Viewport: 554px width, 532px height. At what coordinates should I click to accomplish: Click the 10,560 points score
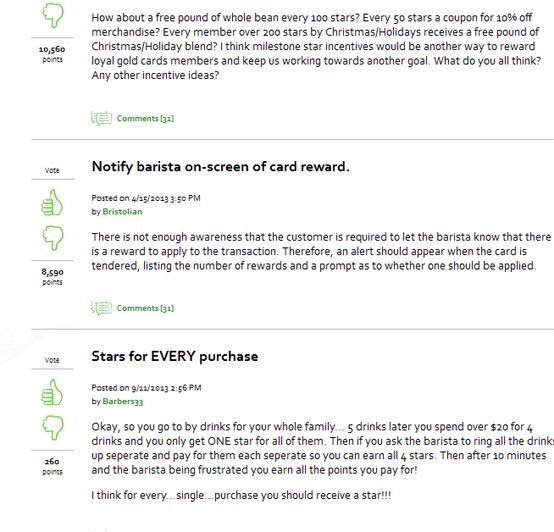tap(52, 54)
